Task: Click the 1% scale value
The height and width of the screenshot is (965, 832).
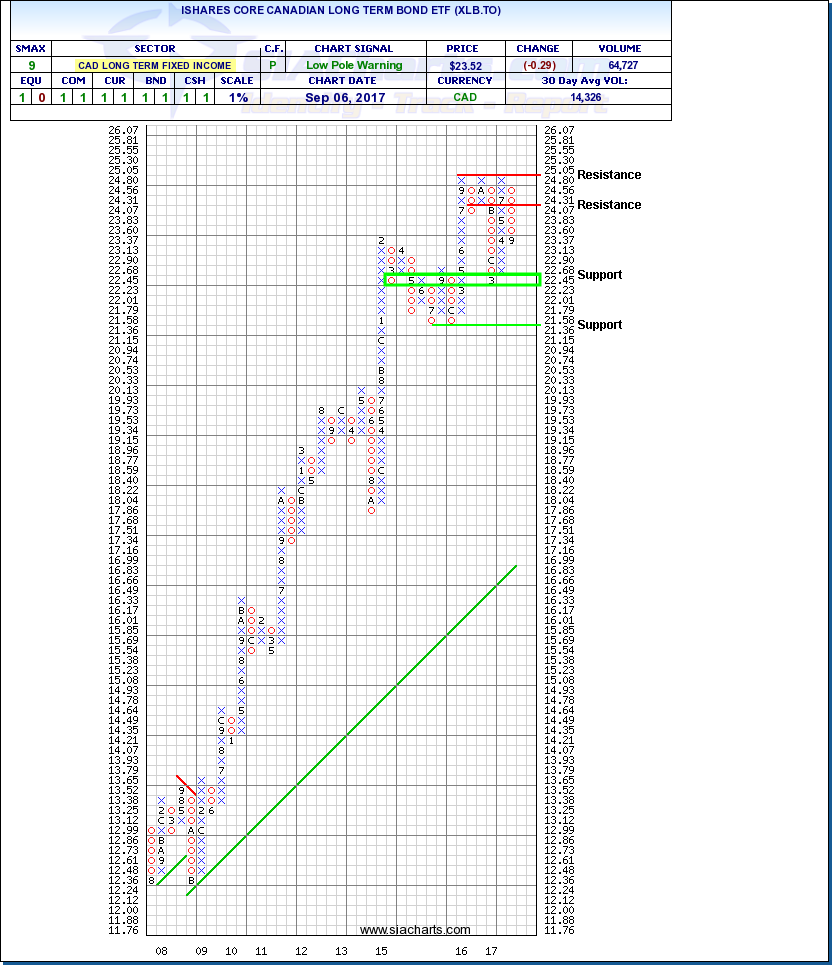Action: click(237, 97)
